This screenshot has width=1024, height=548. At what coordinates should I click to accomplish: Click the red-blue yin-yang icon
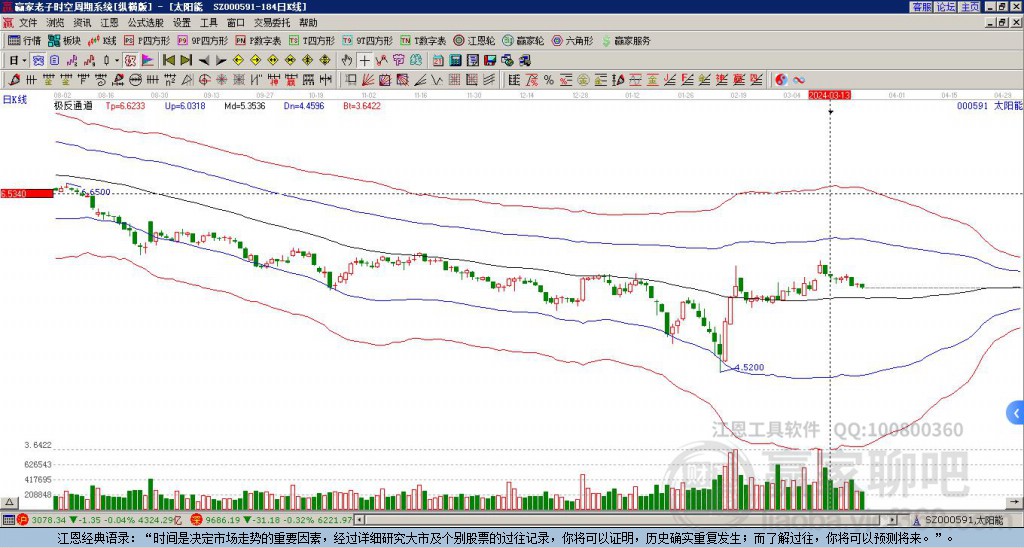point(781,80)
